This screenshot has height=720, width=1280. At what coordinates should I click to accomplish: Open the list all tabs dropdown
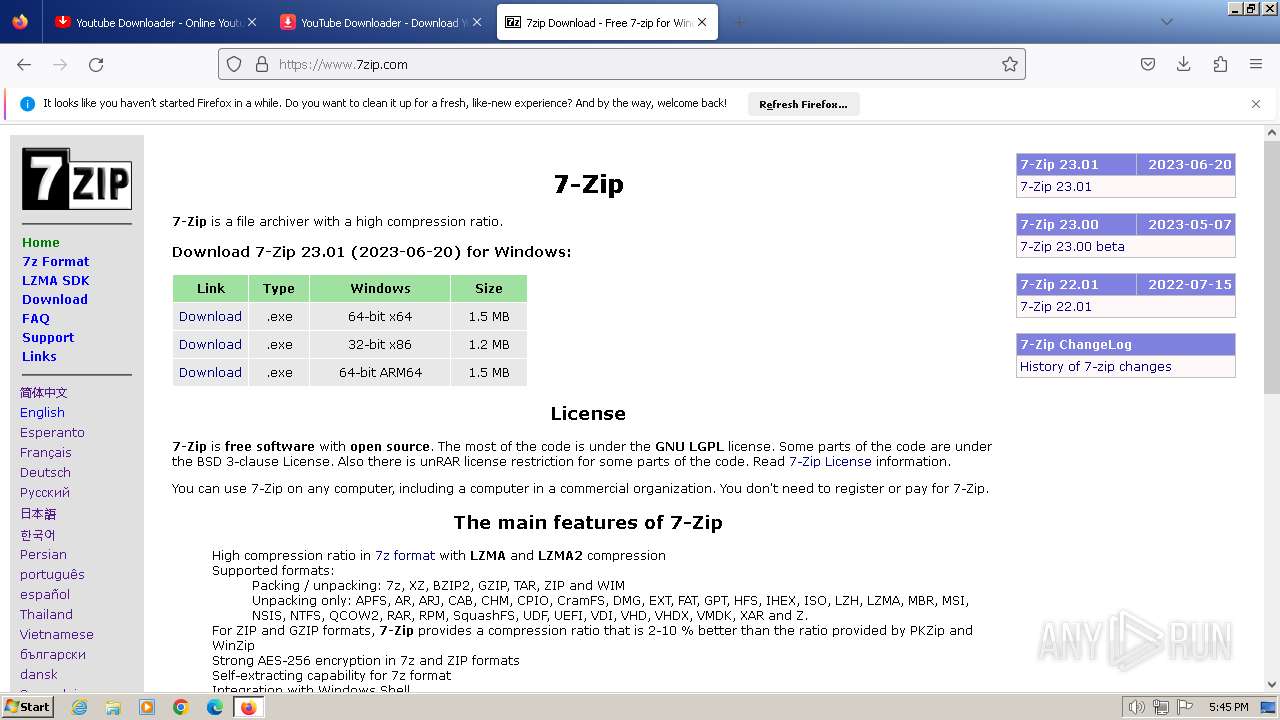(x=1166, y=22)
